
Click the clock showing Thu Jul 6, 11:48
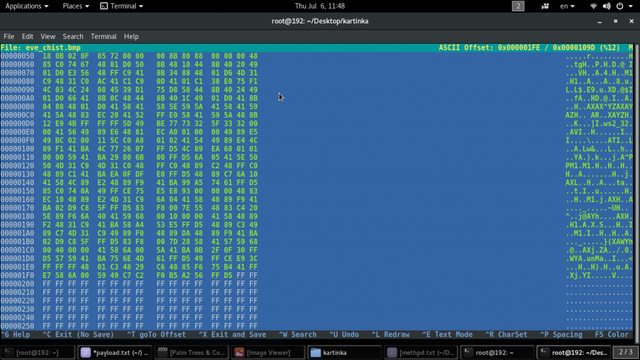[x=320, y=6]
